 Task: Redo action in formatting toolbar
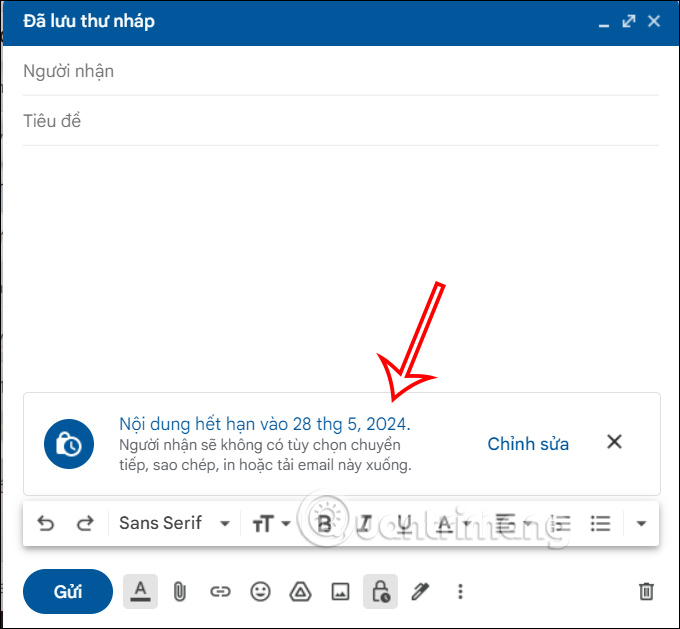pos(85,523)
